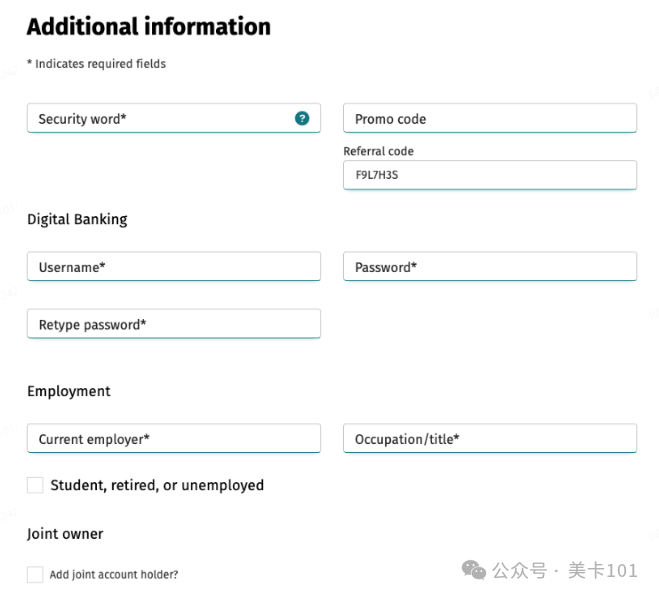The height and width of the screenshot is (597, 659).
Task: Tick the Student, retired, or unemployed checkbox
Action: point(35,485)
